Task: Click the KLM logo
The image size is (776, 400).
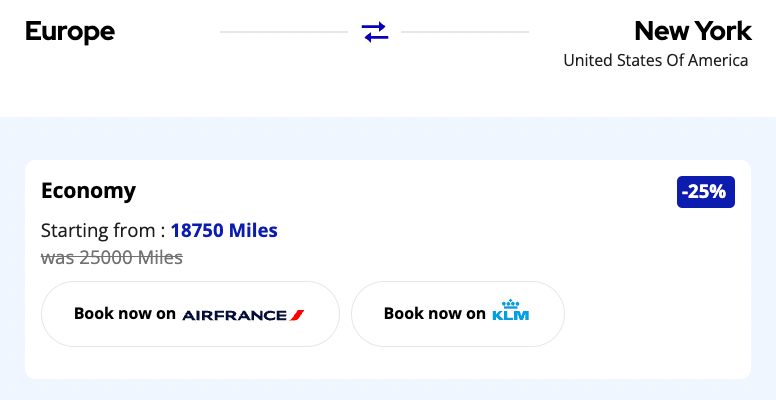Action: (511, 314)
